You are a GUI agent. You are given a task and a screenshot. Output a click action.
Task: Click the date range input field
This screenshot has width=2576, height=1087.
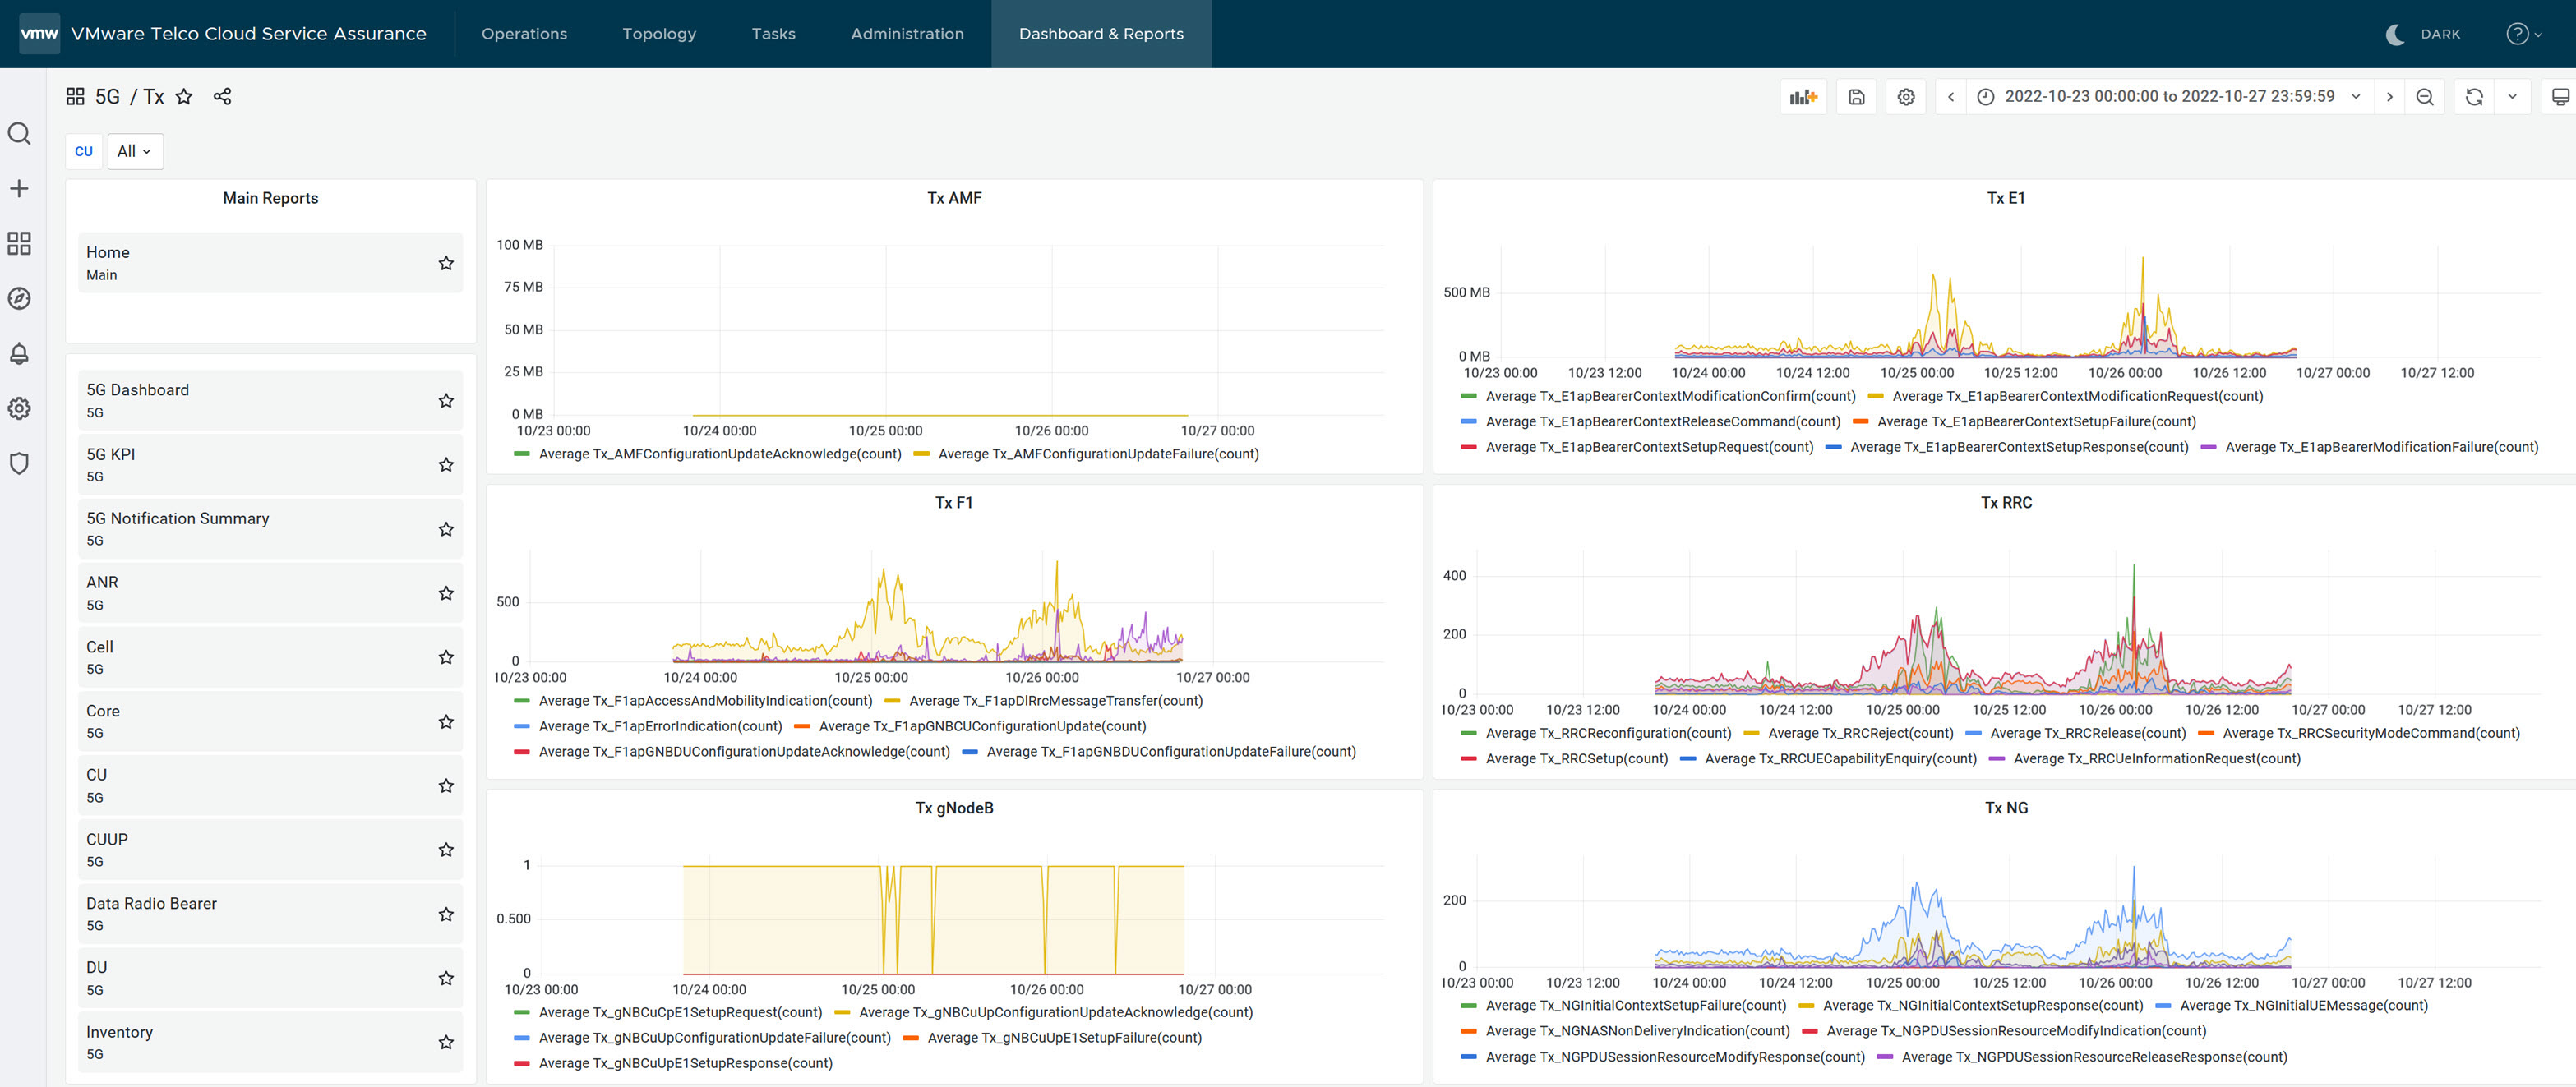click(2168, 95)
